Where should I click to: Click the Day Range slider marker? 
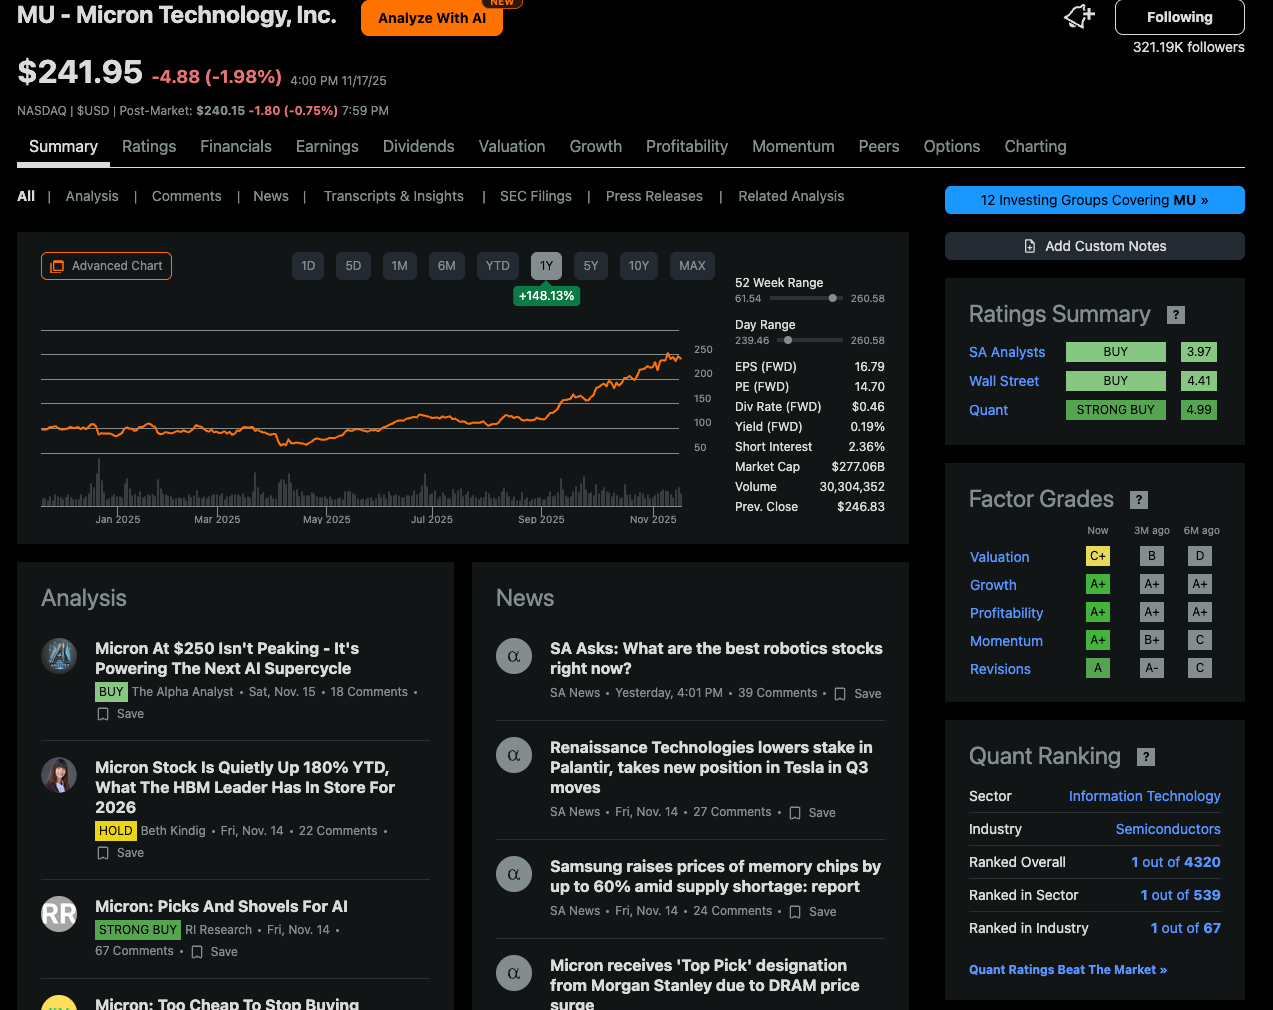(788, 340)
